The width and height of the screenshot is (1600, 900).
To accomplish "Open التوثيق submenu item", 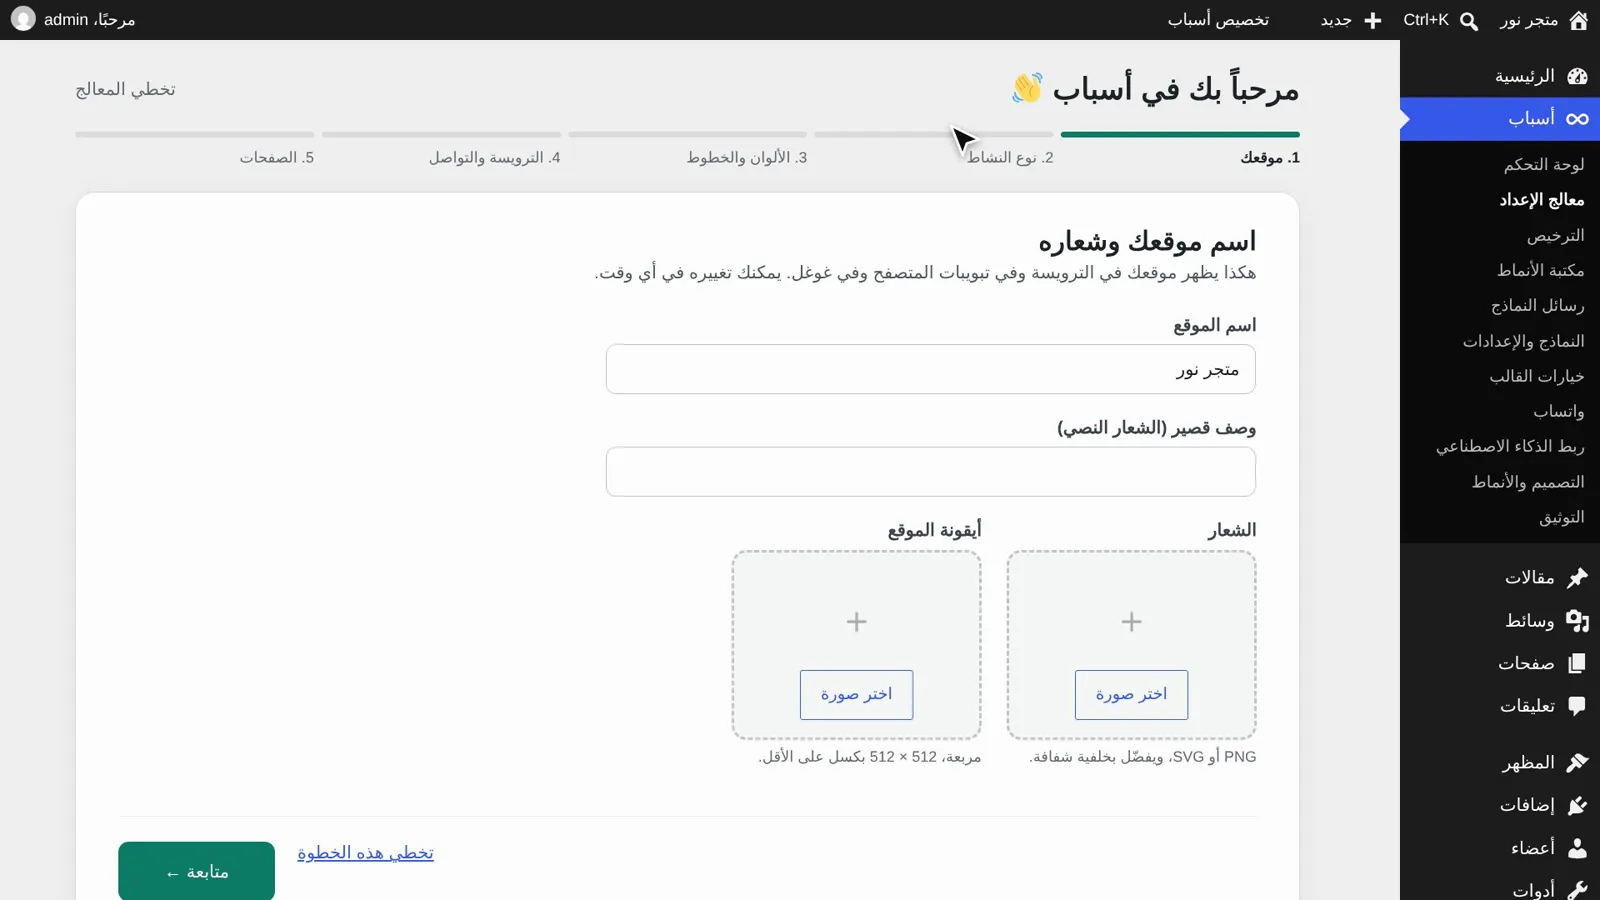I will 1562,518.
